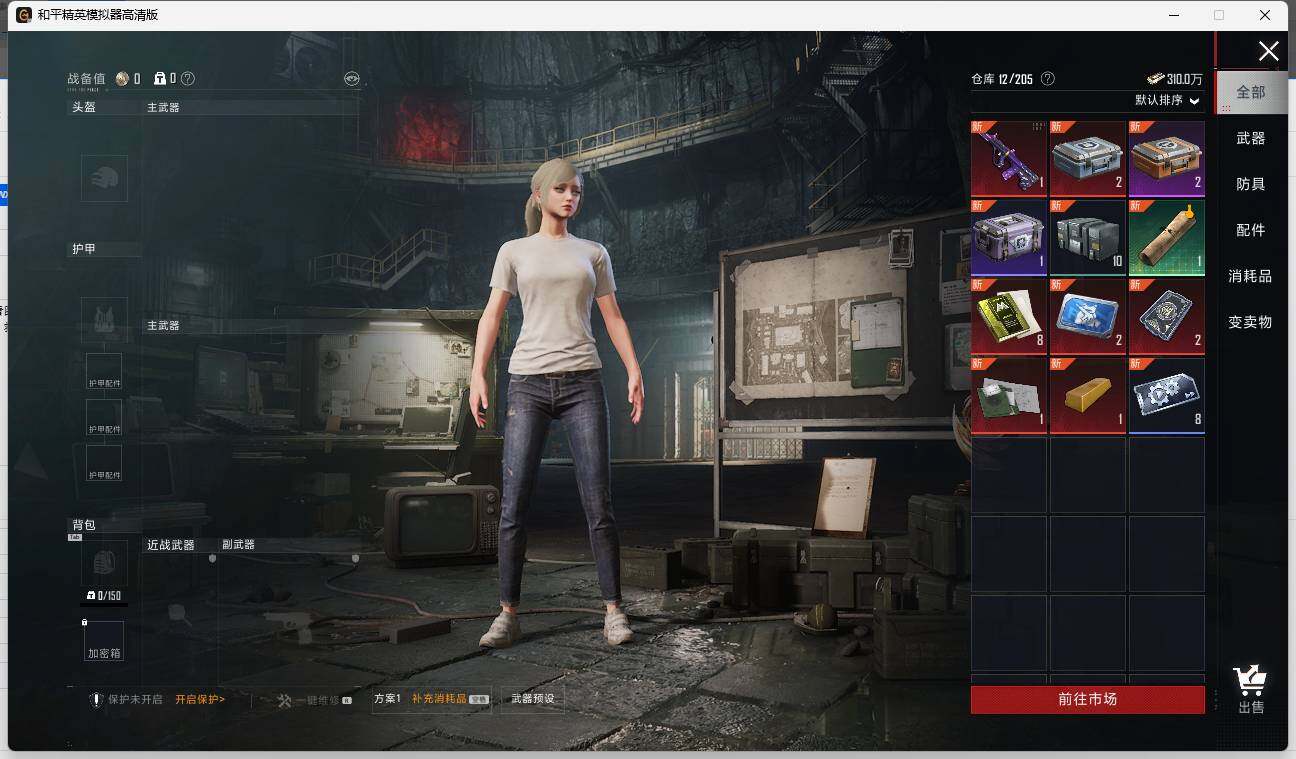The image size is (1296, 759).
Task: Click the 头盔 helmet section label
Action: click(x=84, y=107)
